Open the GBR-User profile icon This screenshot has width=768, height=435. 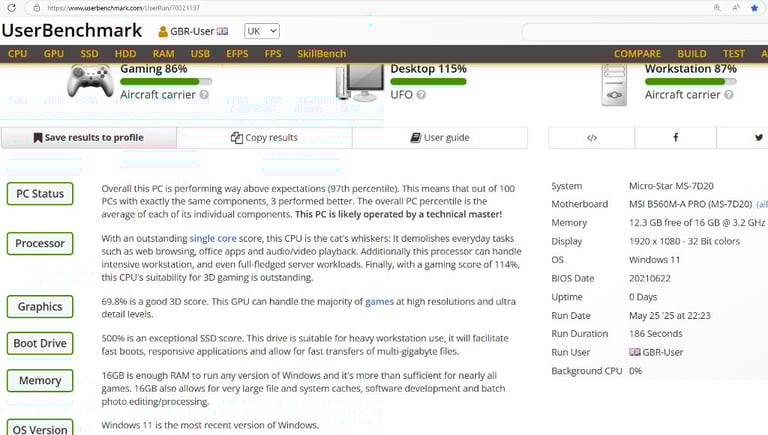click(x=163, y=32)
